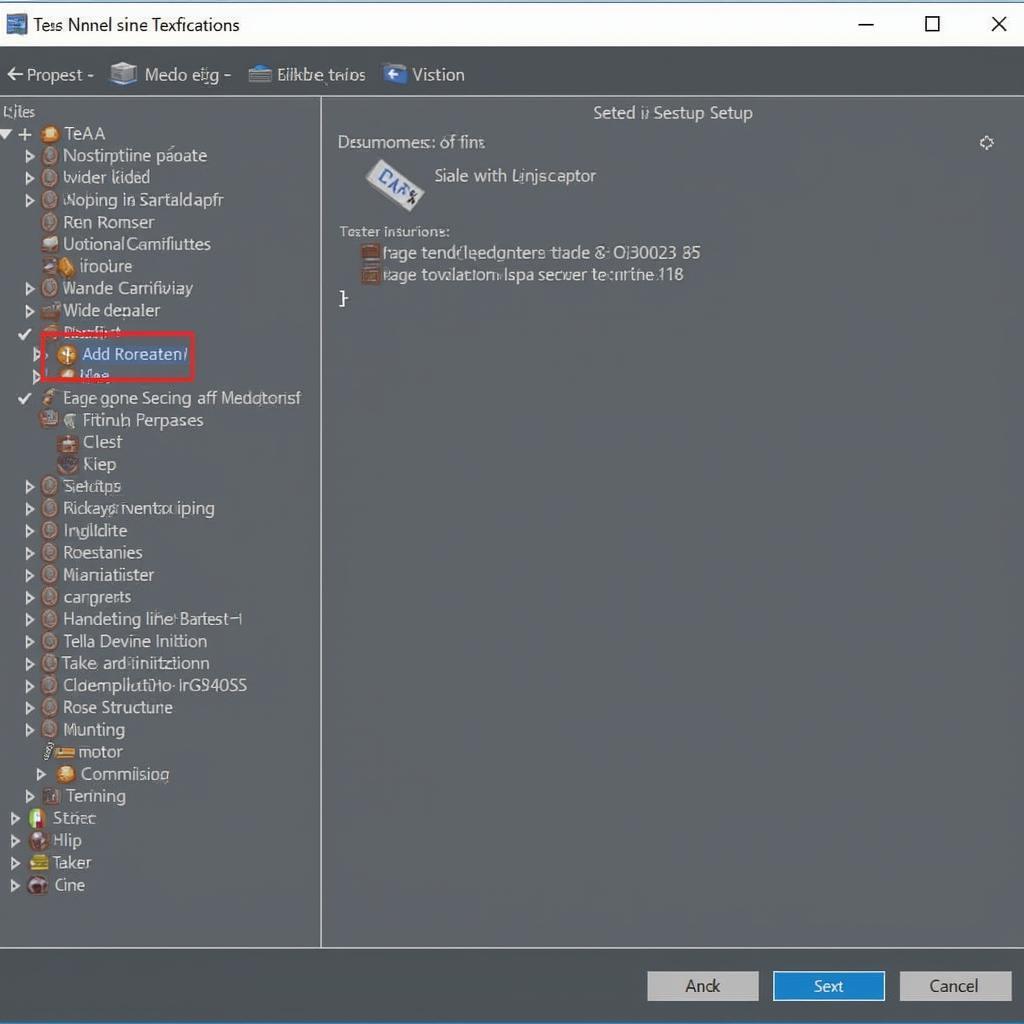Click the Add Roreaten orange icon

tap(67, 355)
